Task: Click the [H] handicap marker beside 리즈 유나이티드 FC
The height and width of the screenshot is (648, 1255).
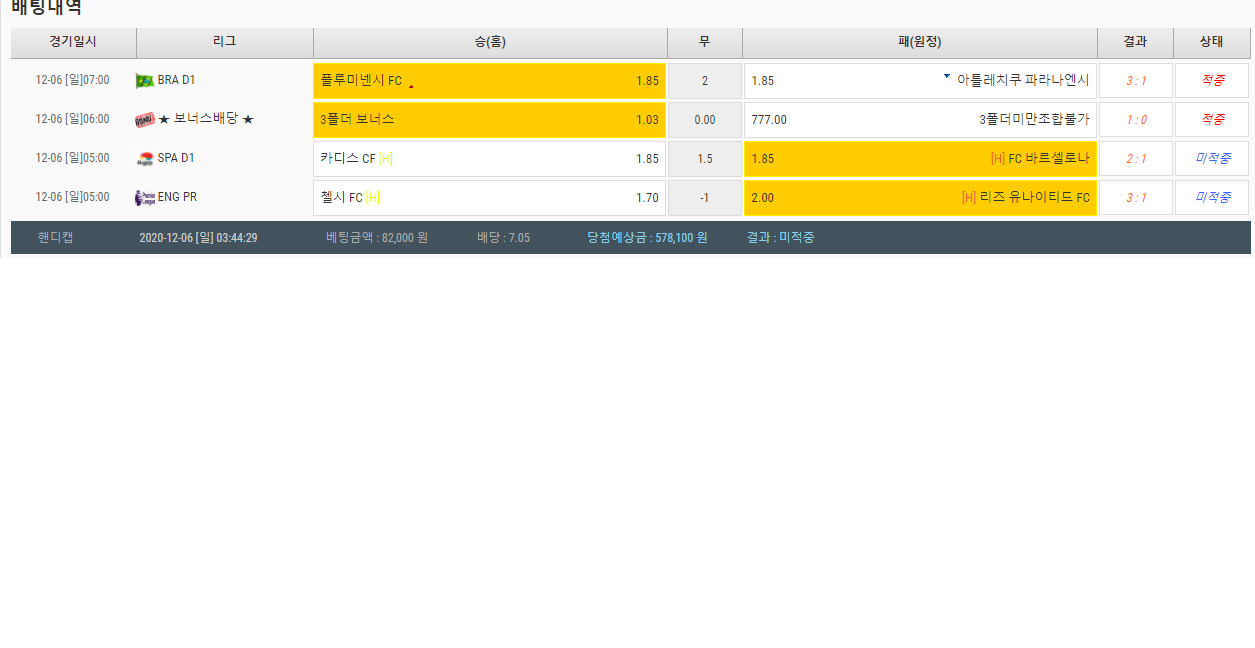Action: click(968, 198)
